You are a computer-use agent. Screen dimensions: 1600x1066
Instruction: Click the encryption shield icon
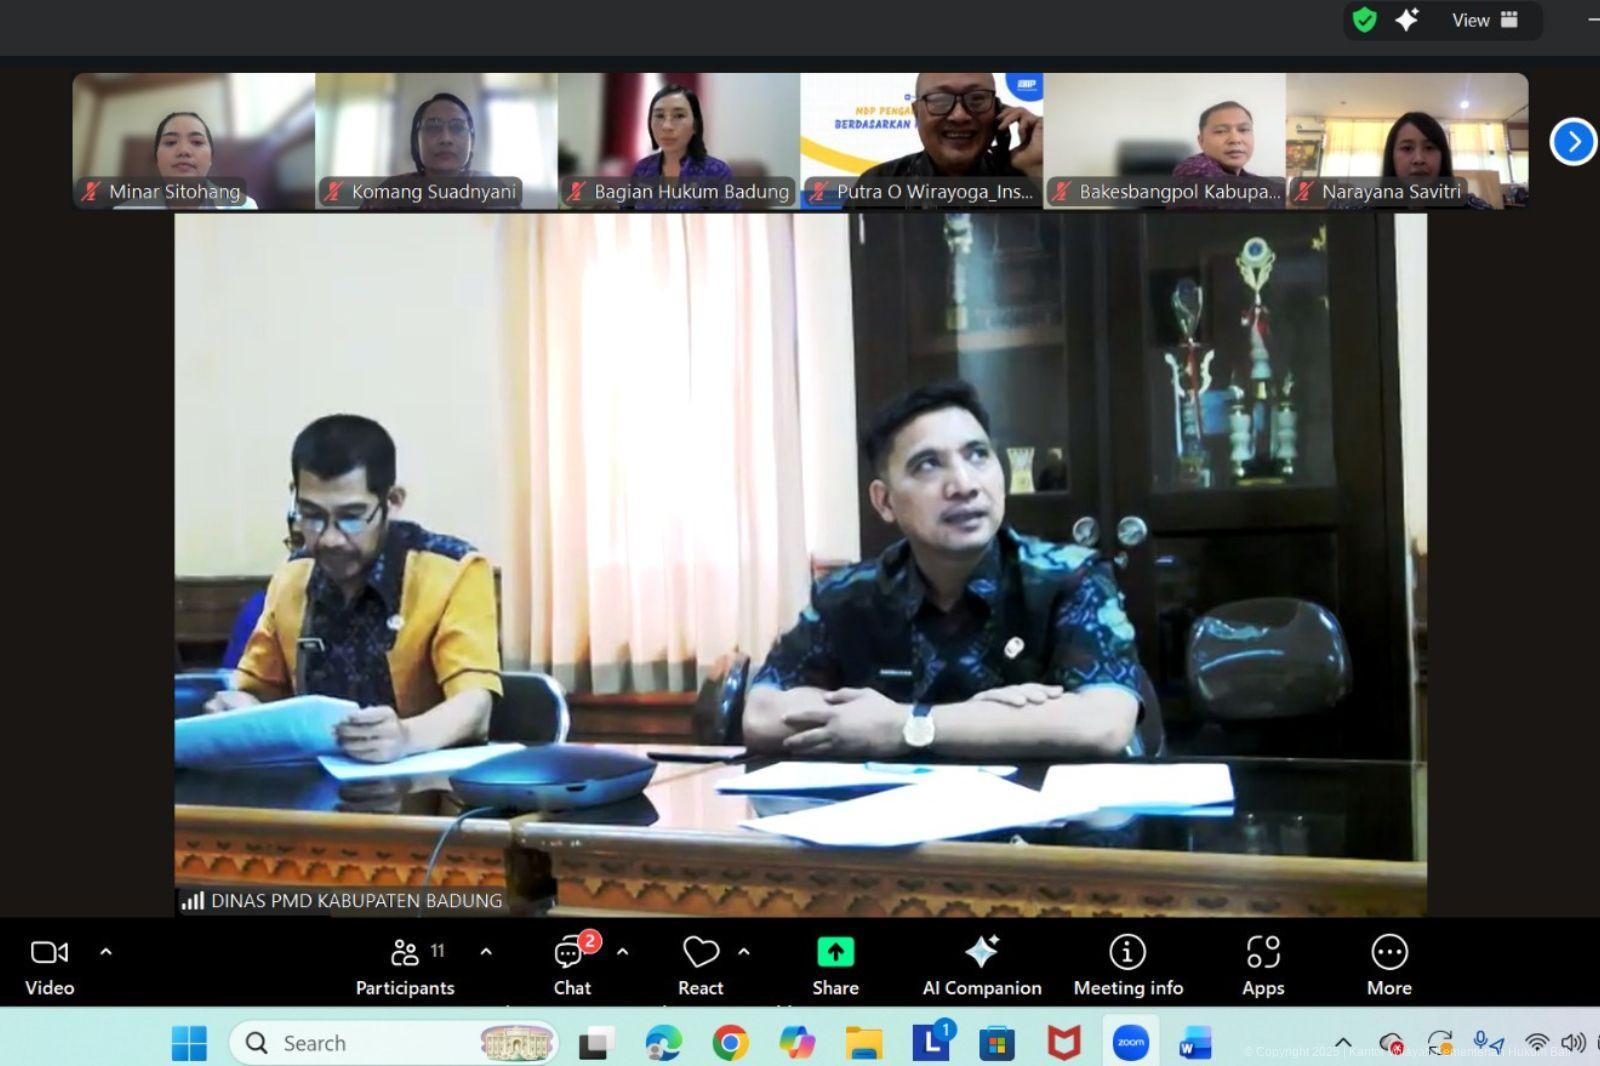1364,20
